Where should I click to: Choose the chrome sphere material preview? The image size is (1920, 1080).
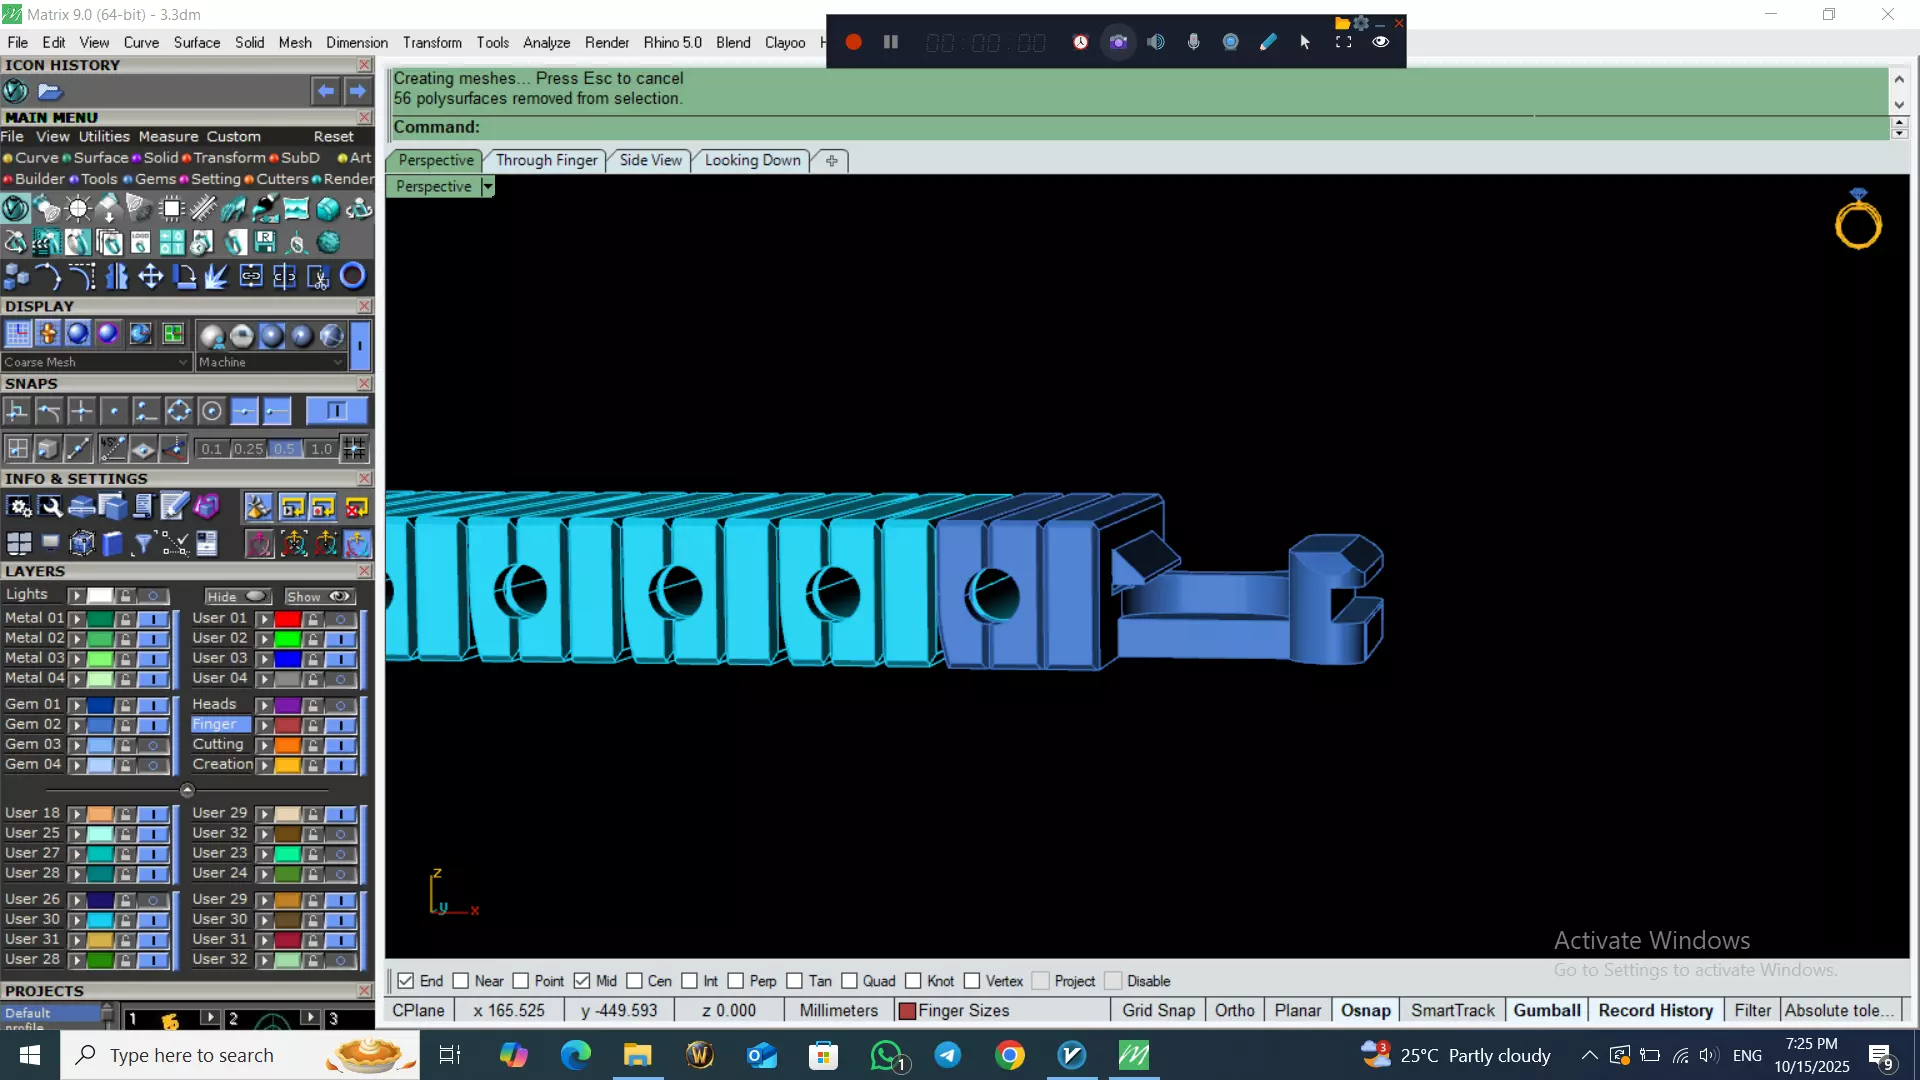point(241,335)
